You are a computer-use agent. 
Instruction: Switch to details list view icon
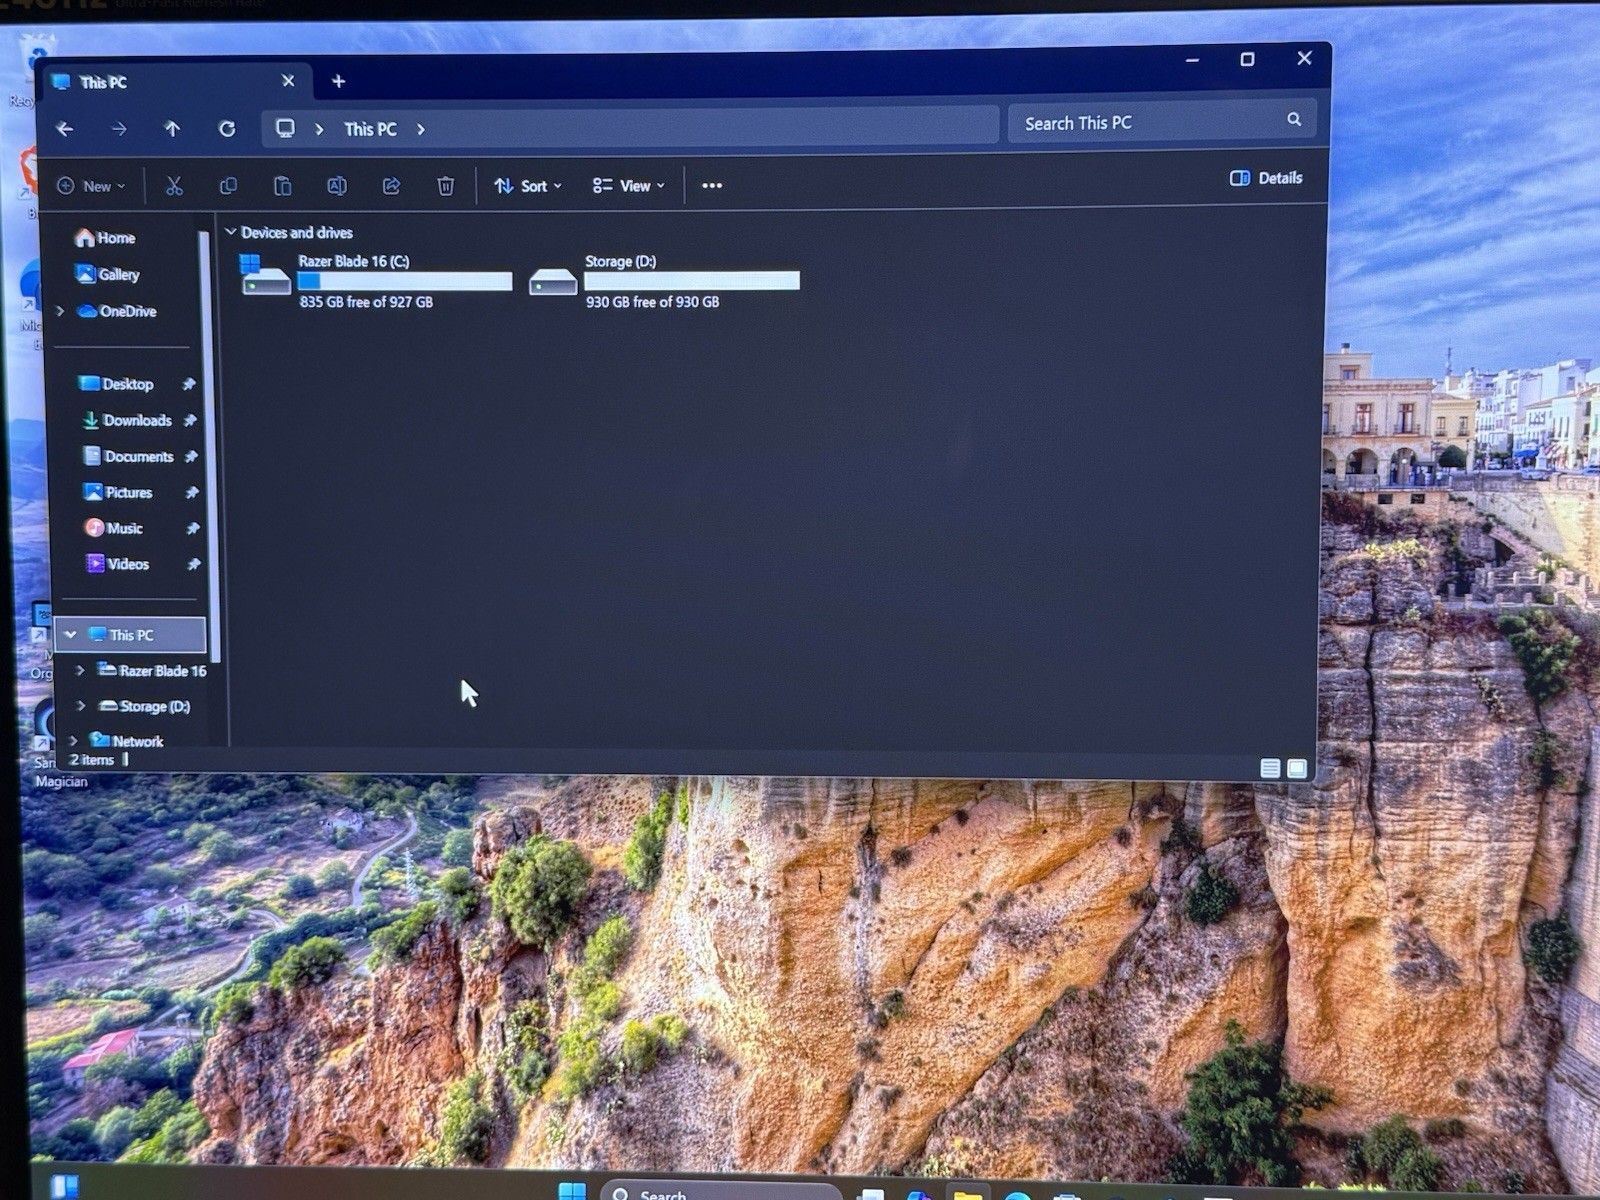[x=1270, y=768]
